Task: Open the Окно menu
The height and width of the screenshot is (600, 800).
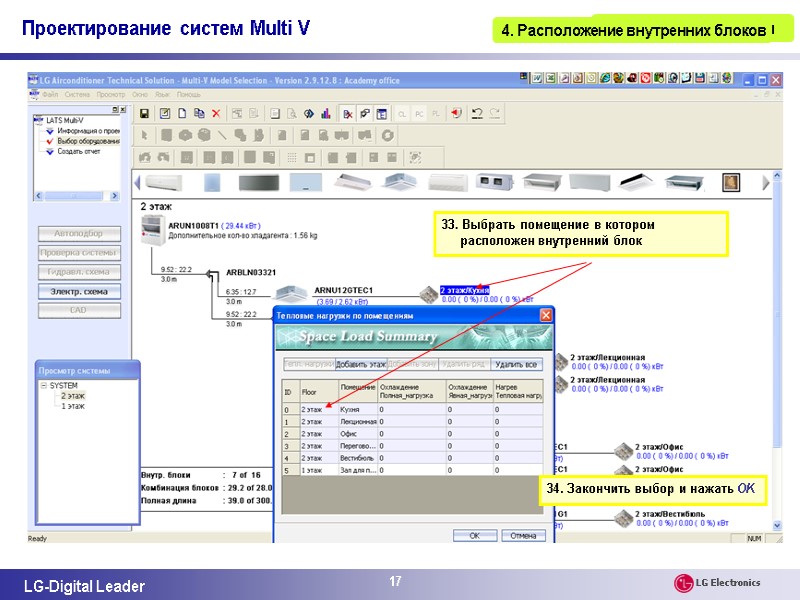Action: (139, 94)
